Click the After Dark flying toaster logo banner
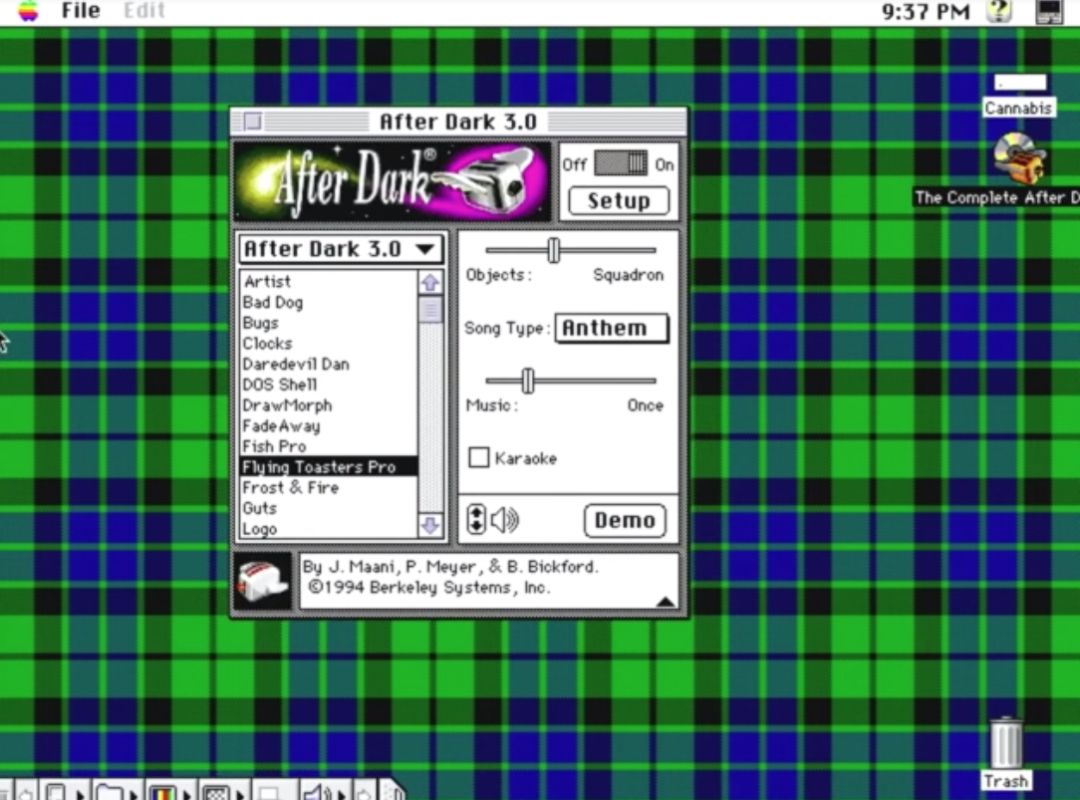1080x800 pixels. pyautogui.click(x=392, y=181)
